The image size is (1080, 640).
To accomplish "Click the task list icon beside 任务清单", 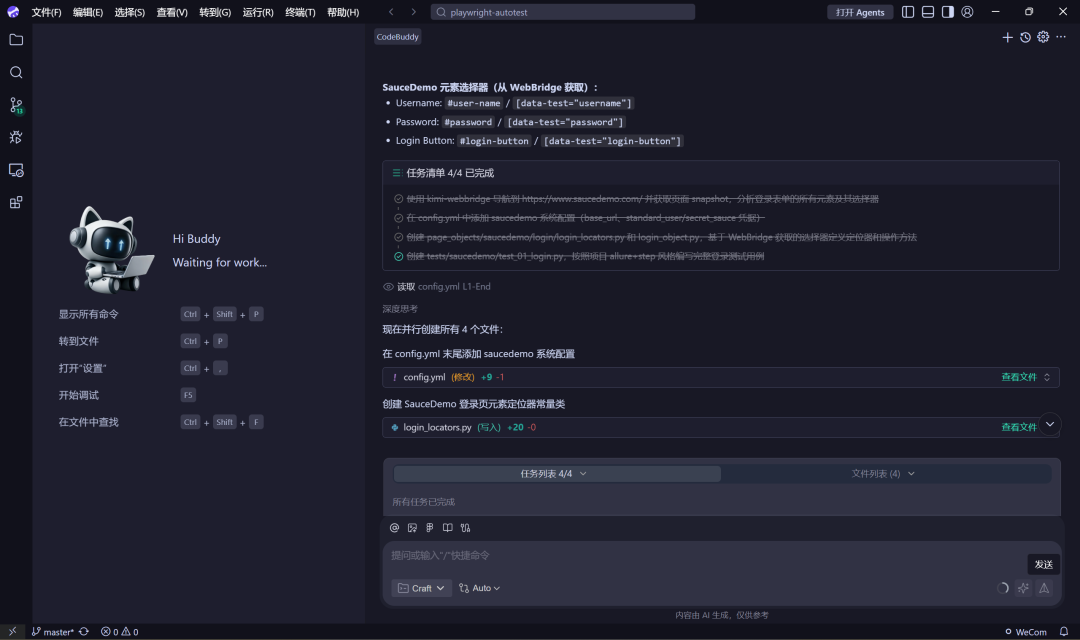I will [x=397, y=173].
